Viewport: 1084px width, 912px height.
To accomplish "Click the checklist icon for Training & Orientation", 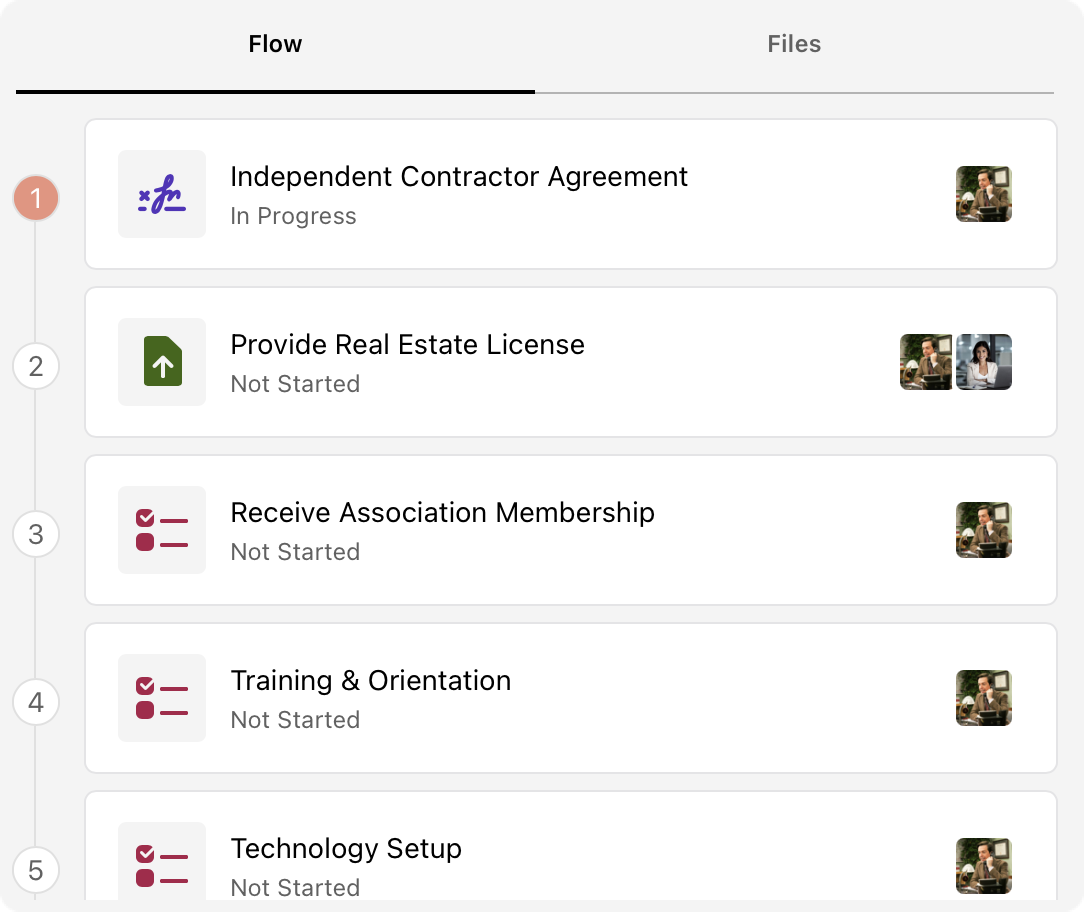I will coord(162,698).
